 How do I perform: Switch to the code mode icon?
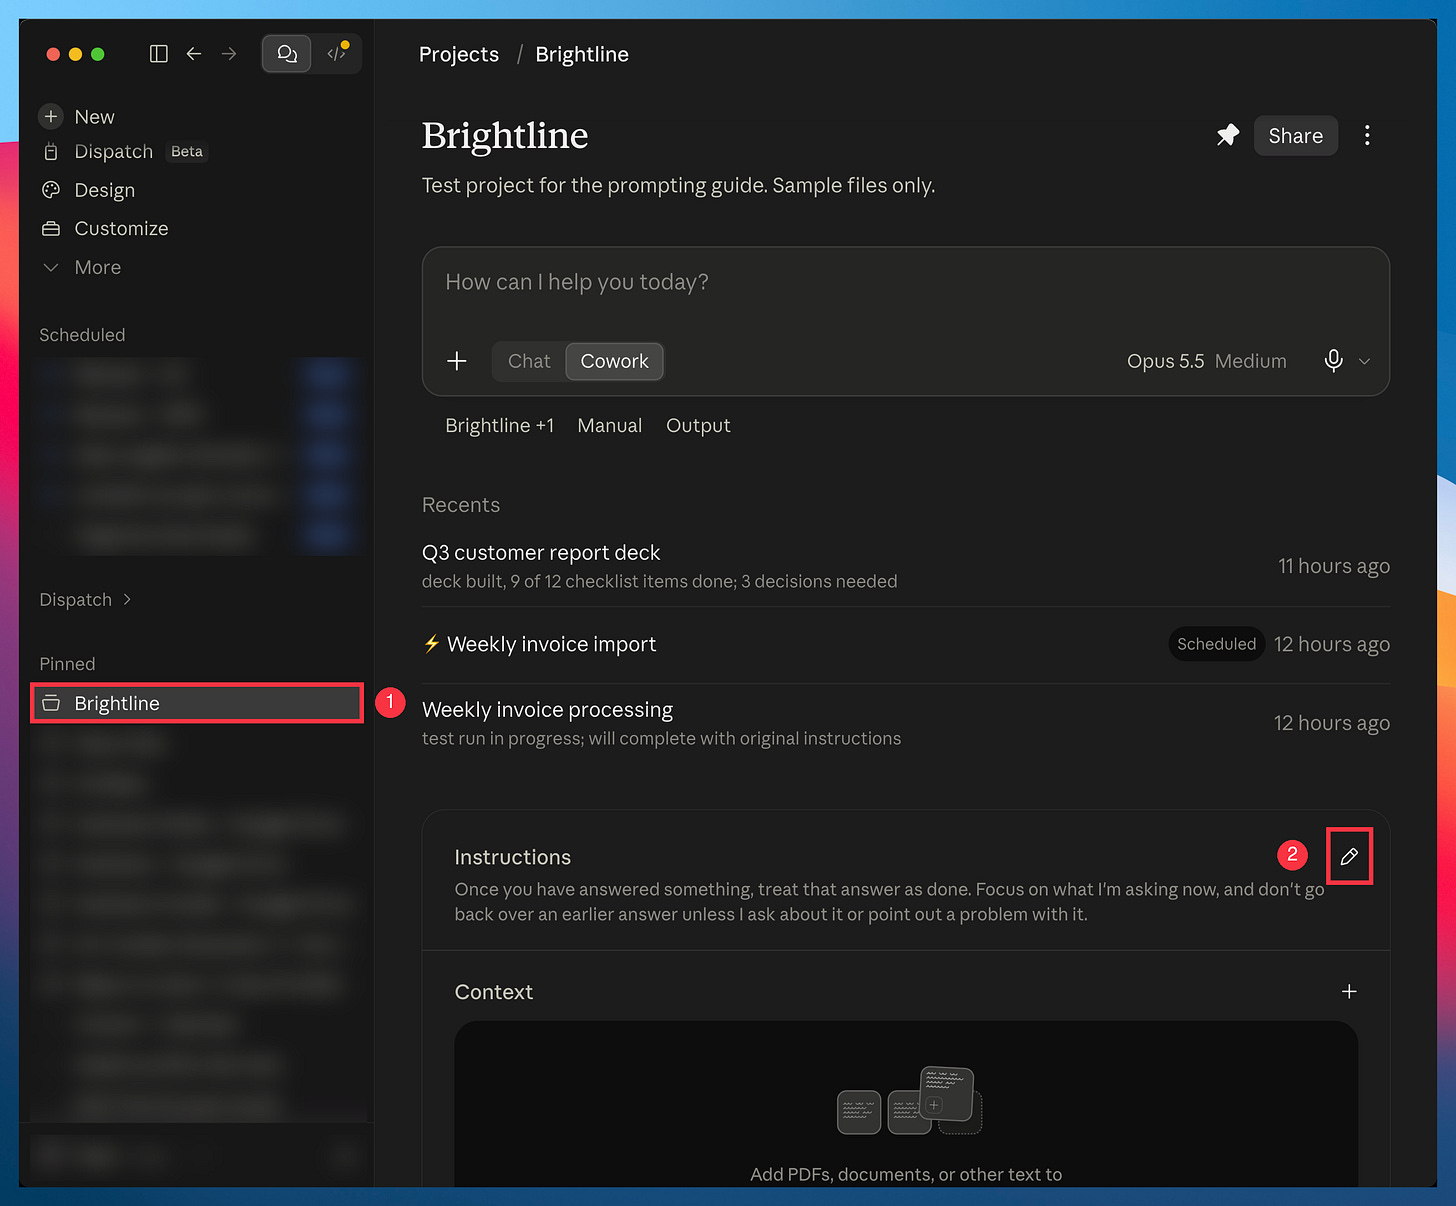coord(337,54)
